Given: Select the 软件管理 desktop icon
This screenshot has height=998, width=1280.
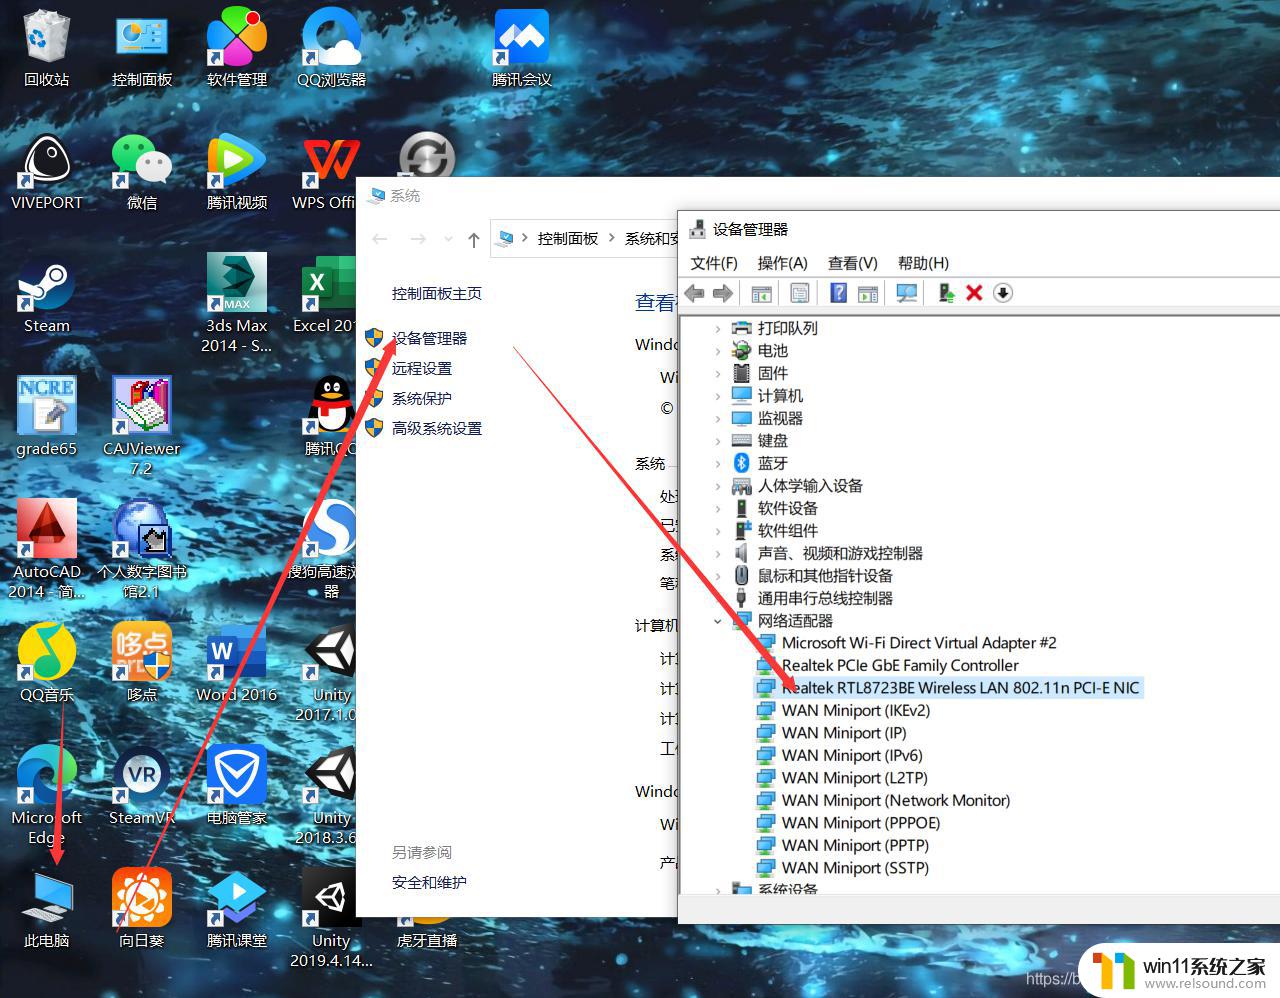Looking at the screenshot, I should click(237, 48).
